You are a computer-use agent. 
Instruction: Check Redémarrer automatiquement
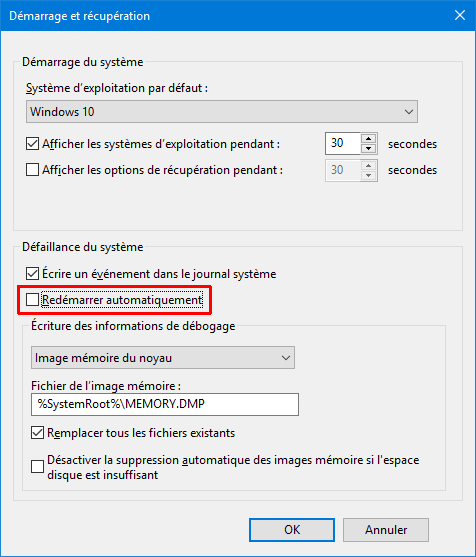[32, 300]
